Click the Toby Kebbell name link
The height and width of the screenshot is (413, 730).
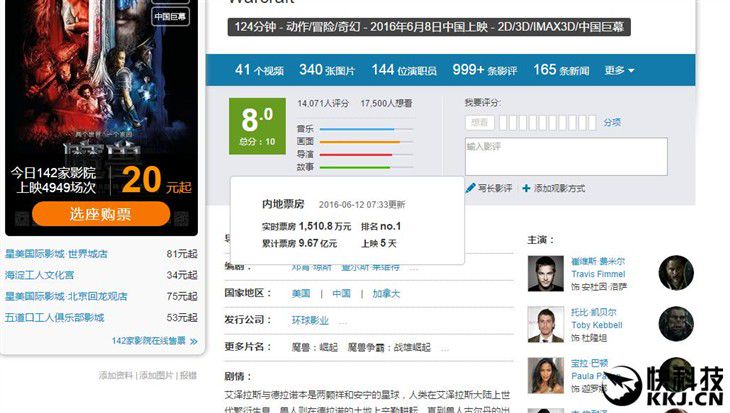point(597,325)
